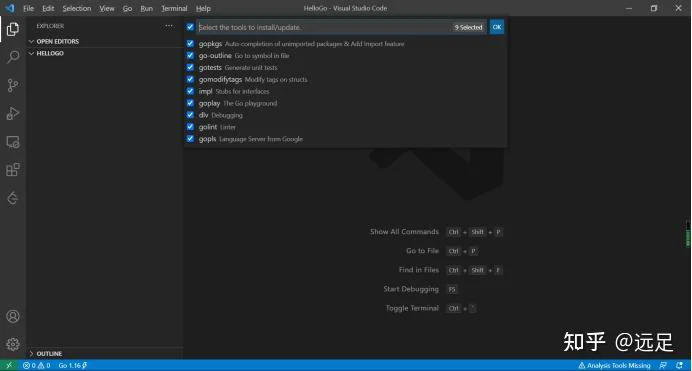
Task: Open the Explorer view in activity bar
Action: (13, 29)
